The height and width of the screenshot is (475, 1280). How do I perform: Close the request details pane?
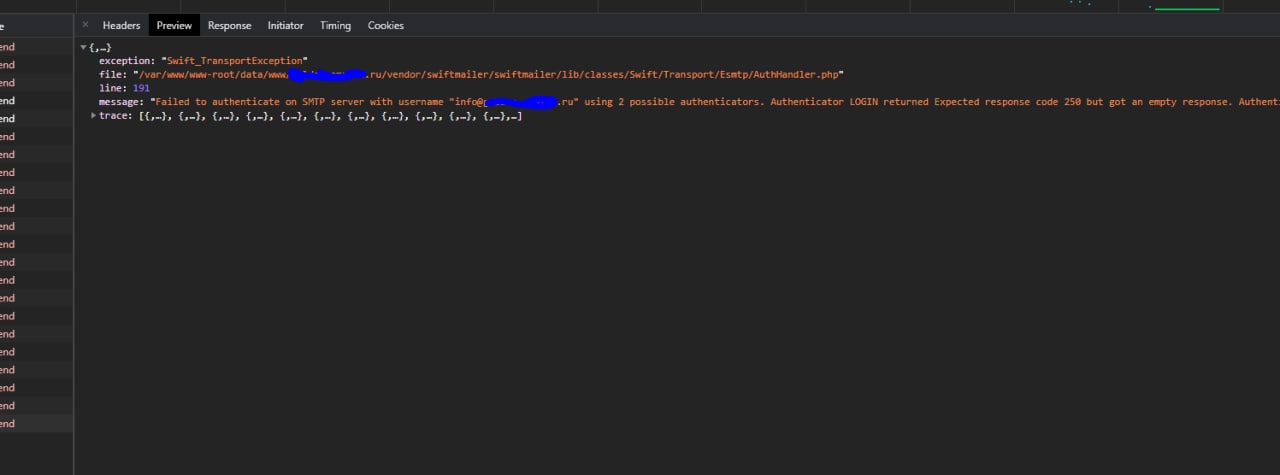[x=85, y=25]
